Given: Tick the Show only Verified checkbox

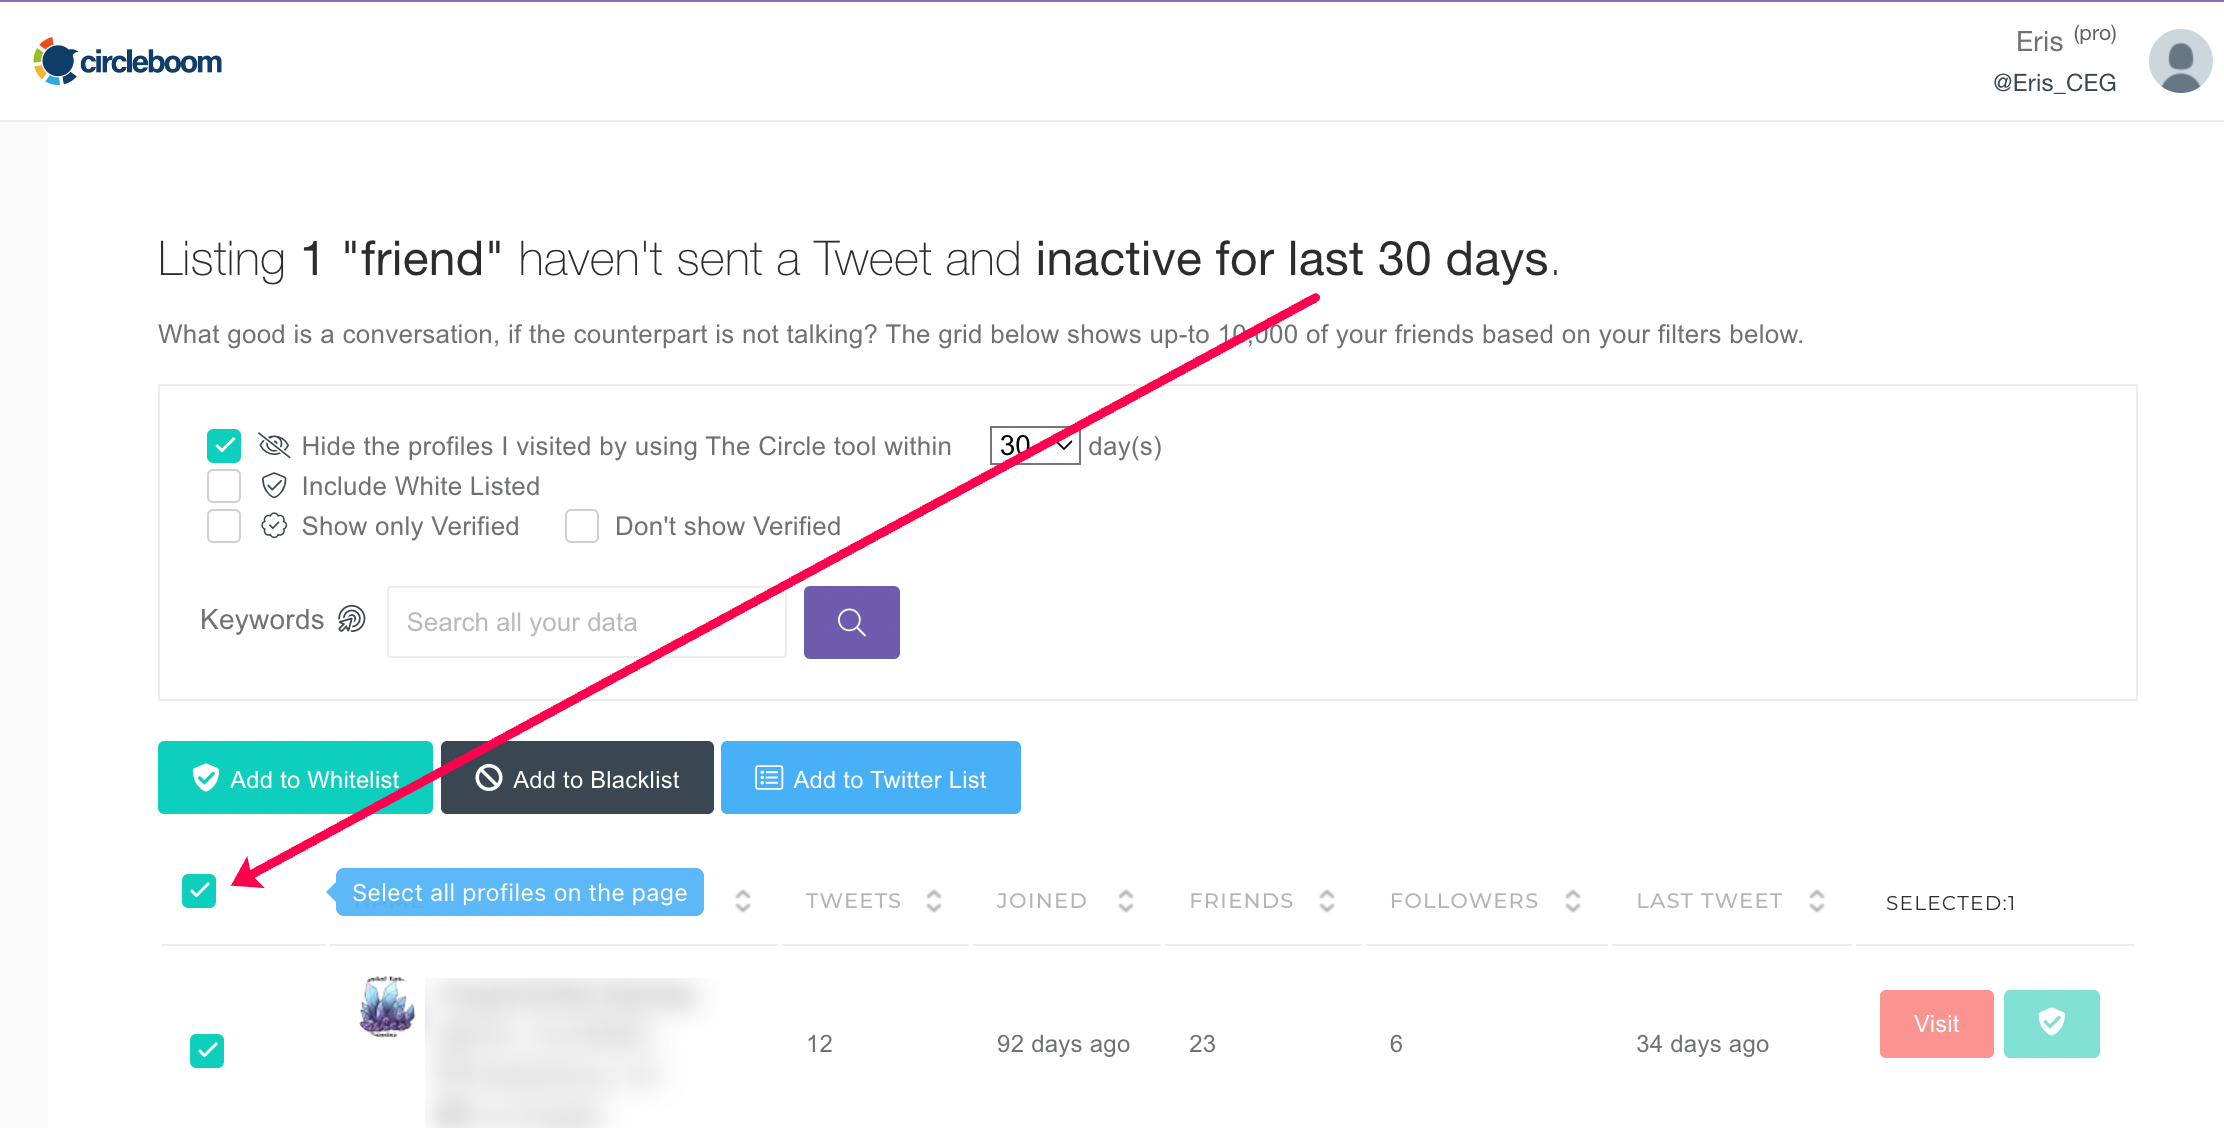Looking at the screenshot, I should click(224, 526).
